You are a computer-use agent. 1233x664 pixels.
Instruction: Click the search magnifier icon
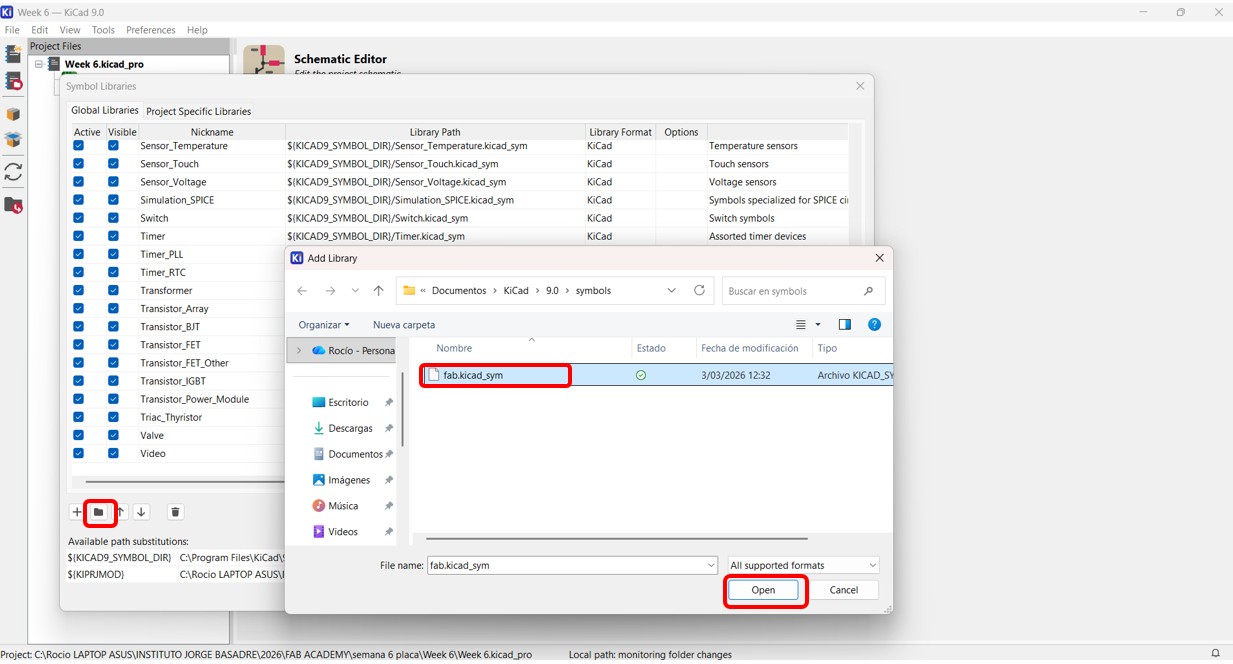click(868, 291)
